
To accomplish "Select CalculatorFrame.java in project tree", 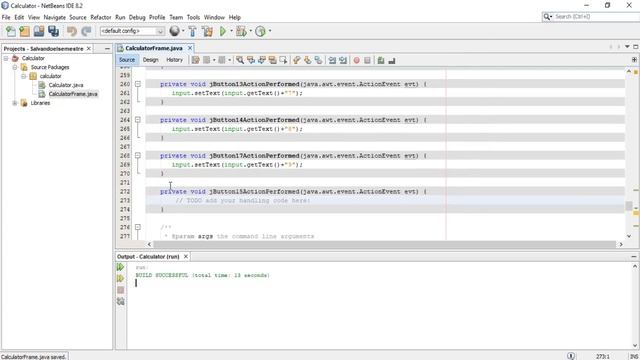I will coord(73,94).
